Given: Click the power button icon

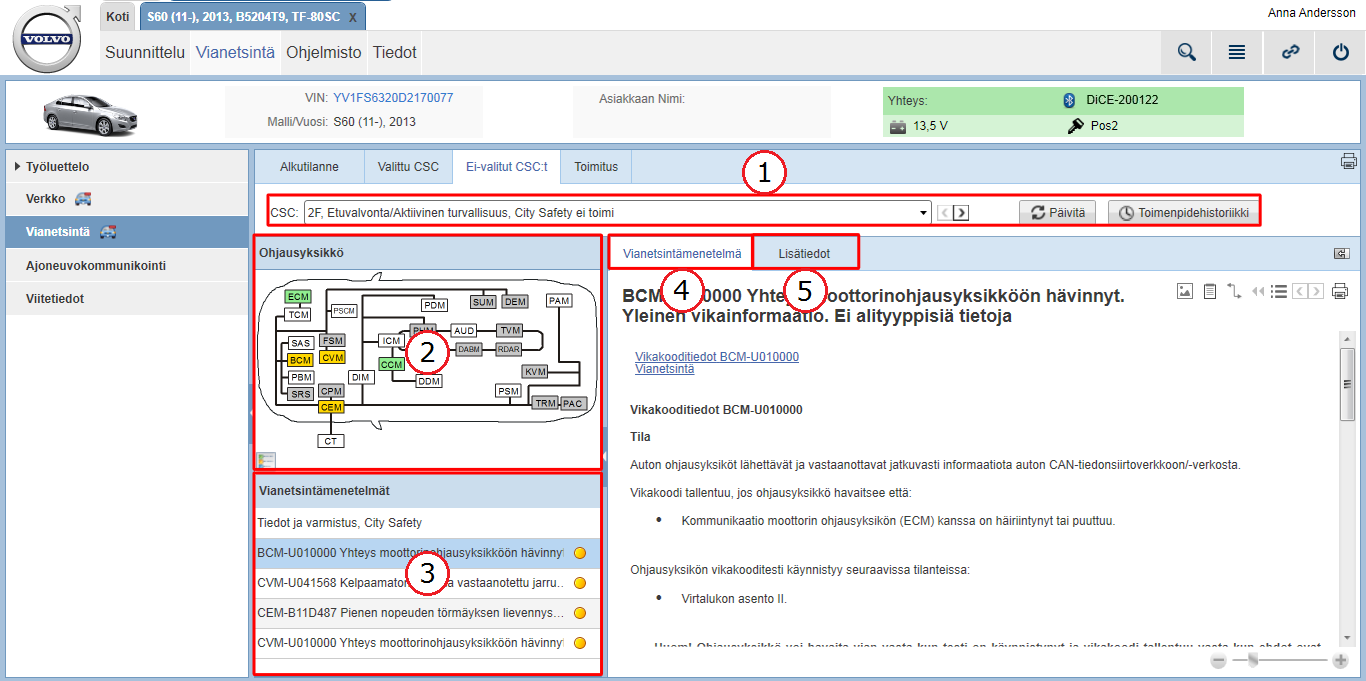Looking at the screenshot, I should pyautogui.click(x=1341, y=53).
